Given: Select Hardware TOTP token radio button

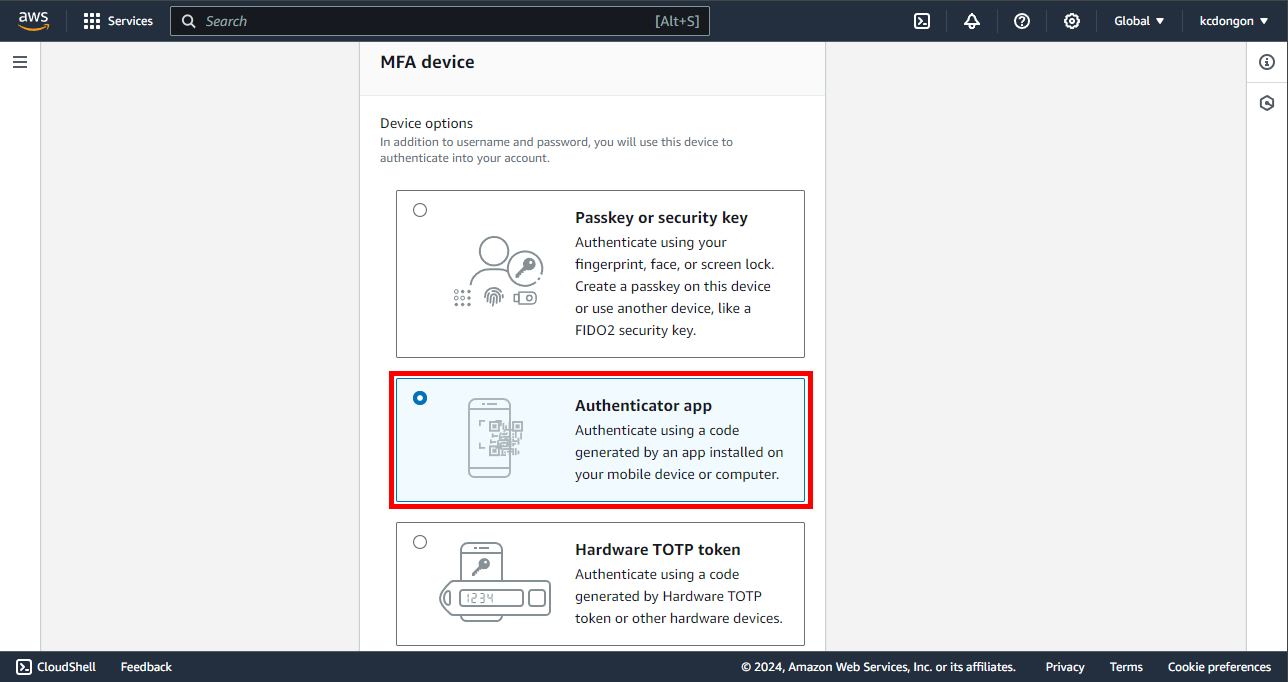Looking at the screenshot, I should pos(420,542).
